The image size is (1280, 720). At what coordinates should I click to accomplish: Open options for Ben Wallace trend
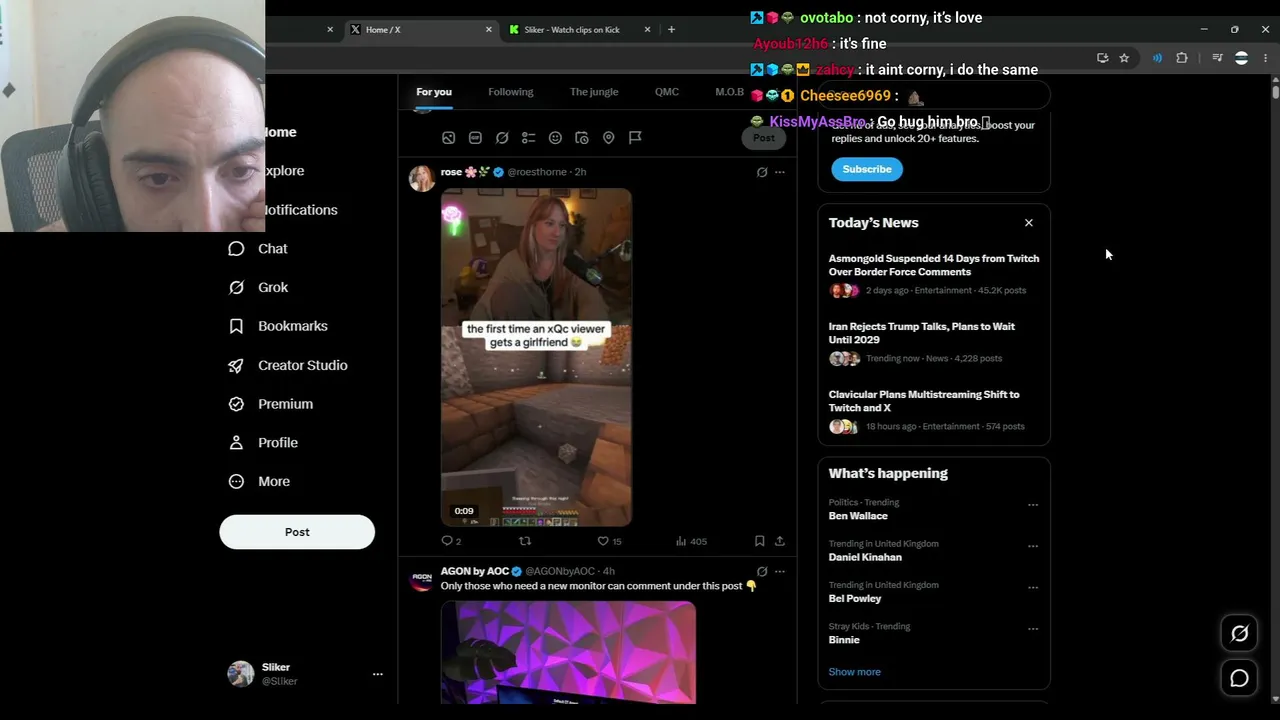[x=1033, y=505]
